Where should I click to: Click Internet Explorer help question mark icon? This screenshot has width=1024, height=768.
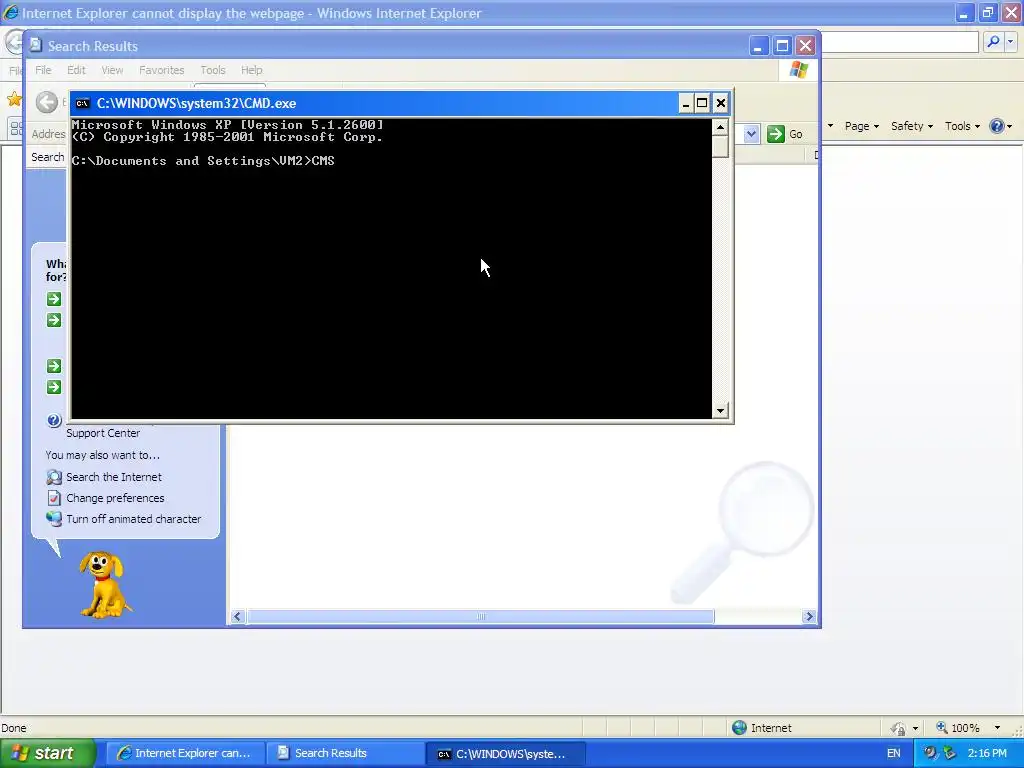(997, 126)
